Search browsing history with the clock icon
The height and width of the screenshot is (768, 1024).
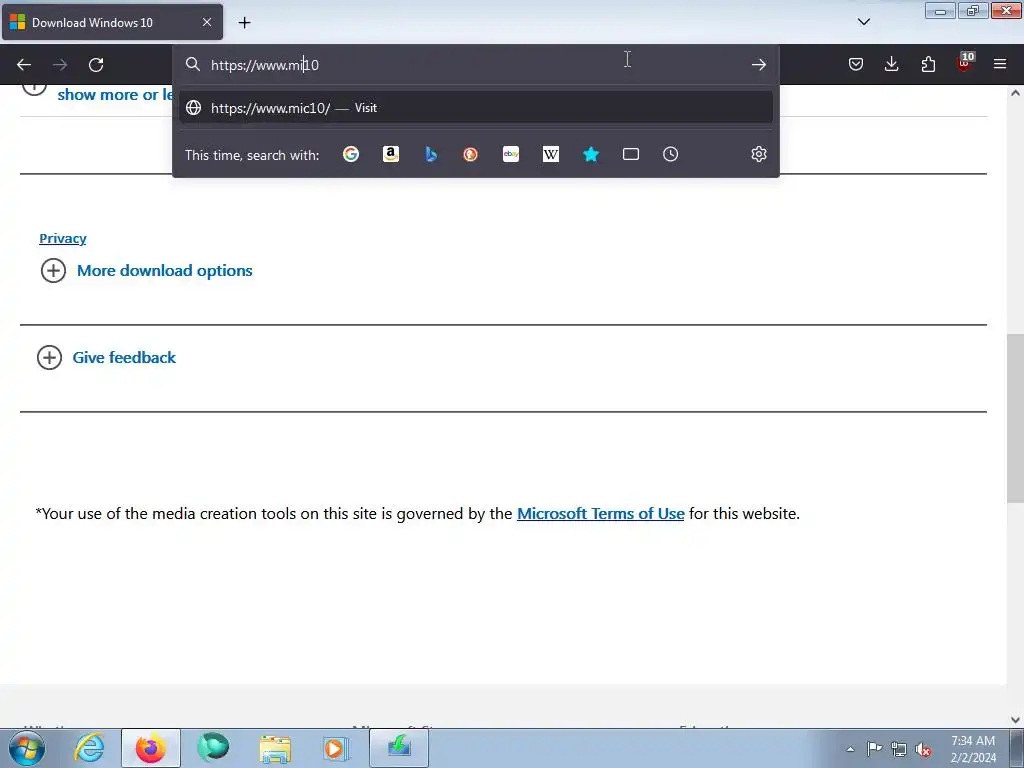(671, 154)
